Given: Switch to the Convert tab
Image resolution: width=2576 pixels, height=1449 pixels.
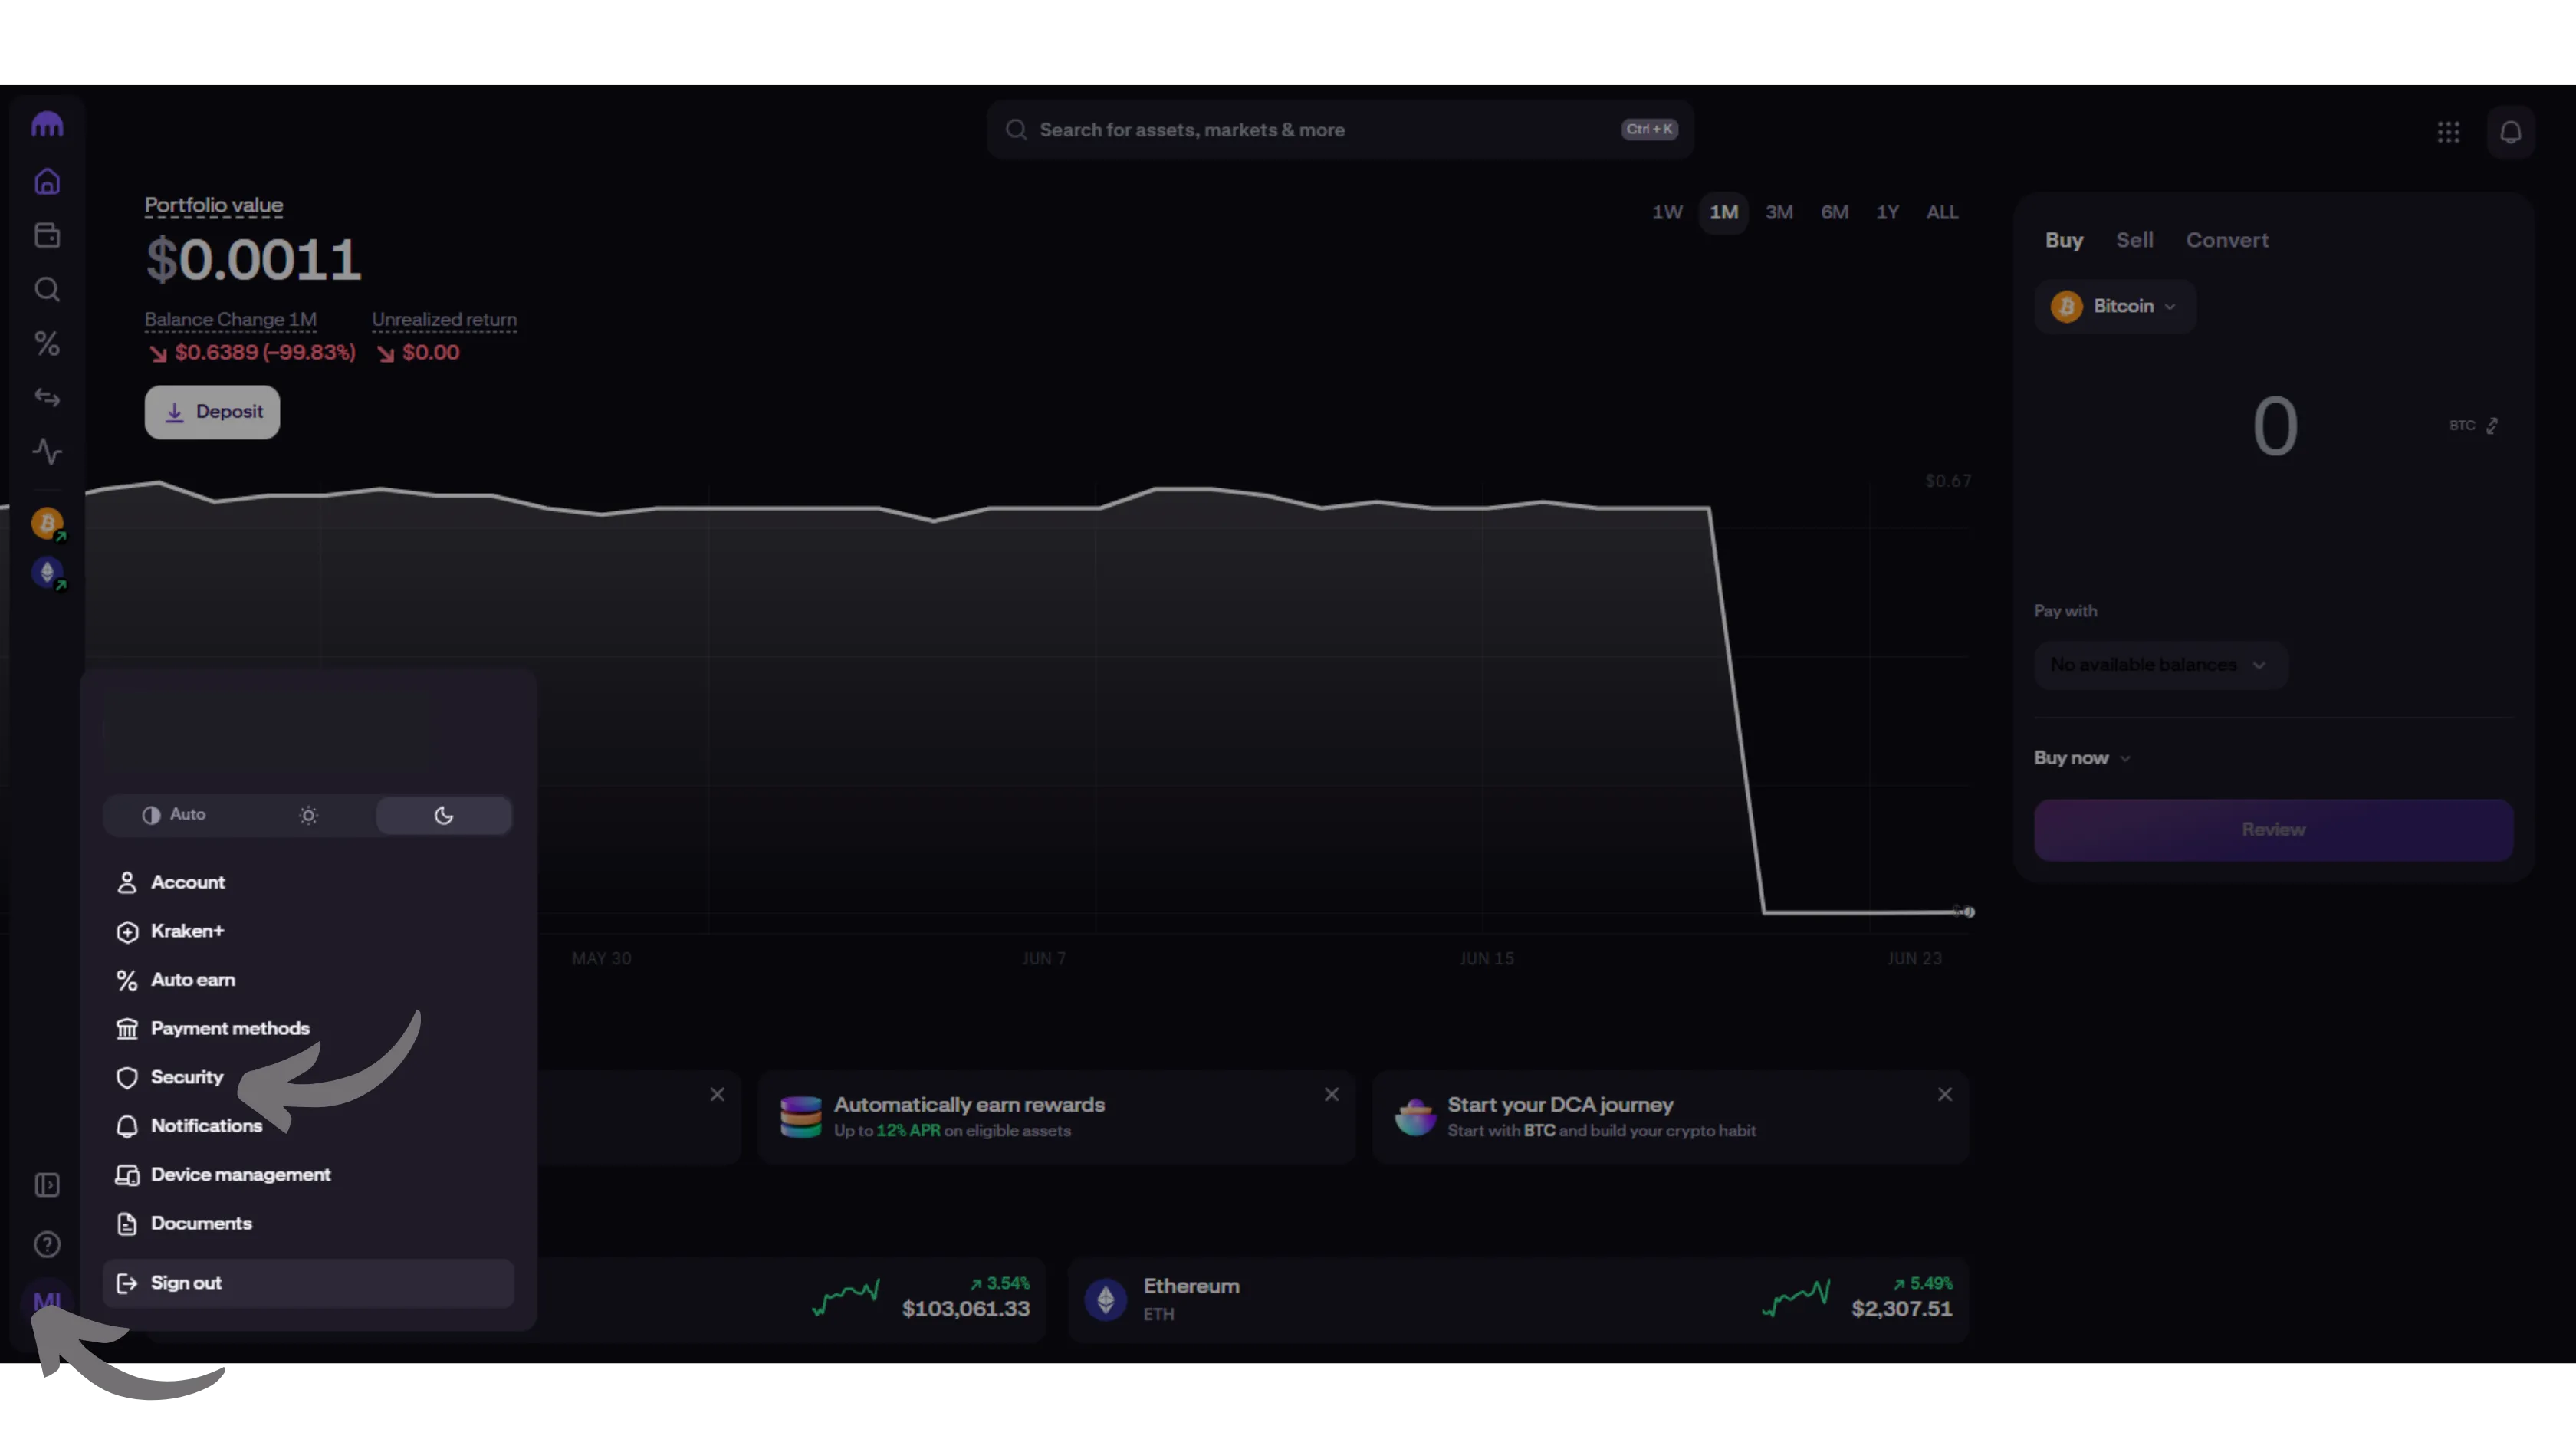Looking at the screenshot, I should click(2226, 240).
